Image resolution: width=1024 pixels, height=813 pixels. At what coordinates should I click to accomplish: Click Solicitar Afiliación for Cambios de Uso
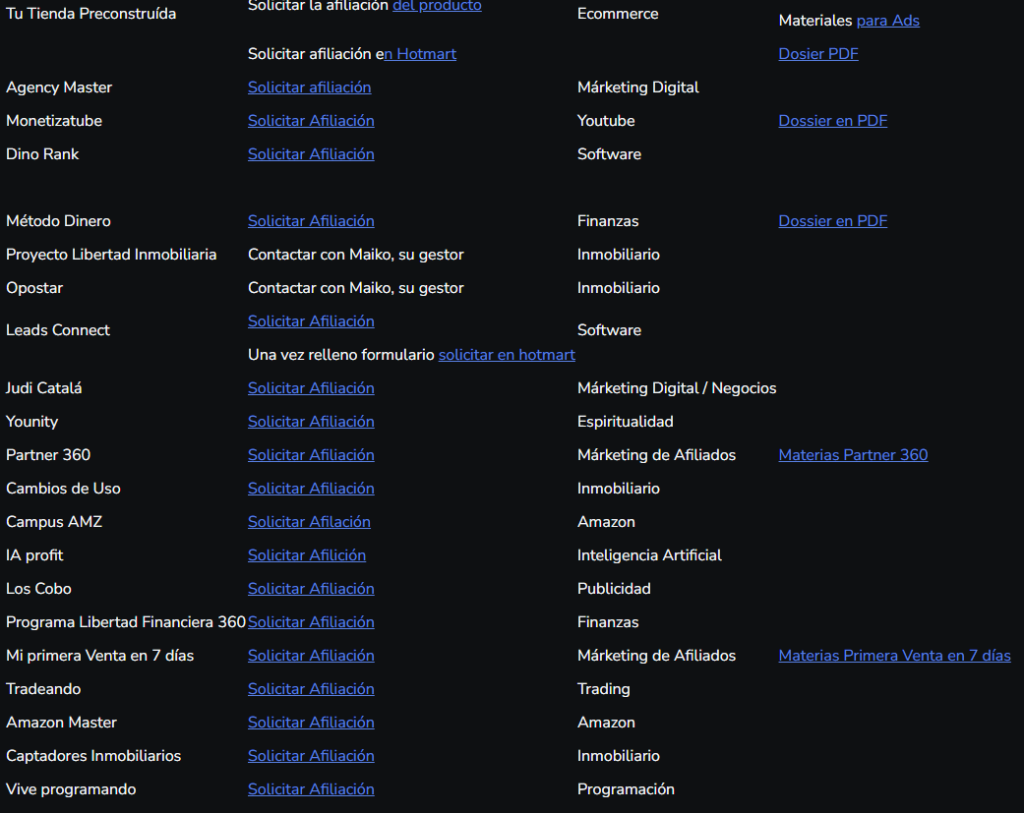click(x=311, y=488)
